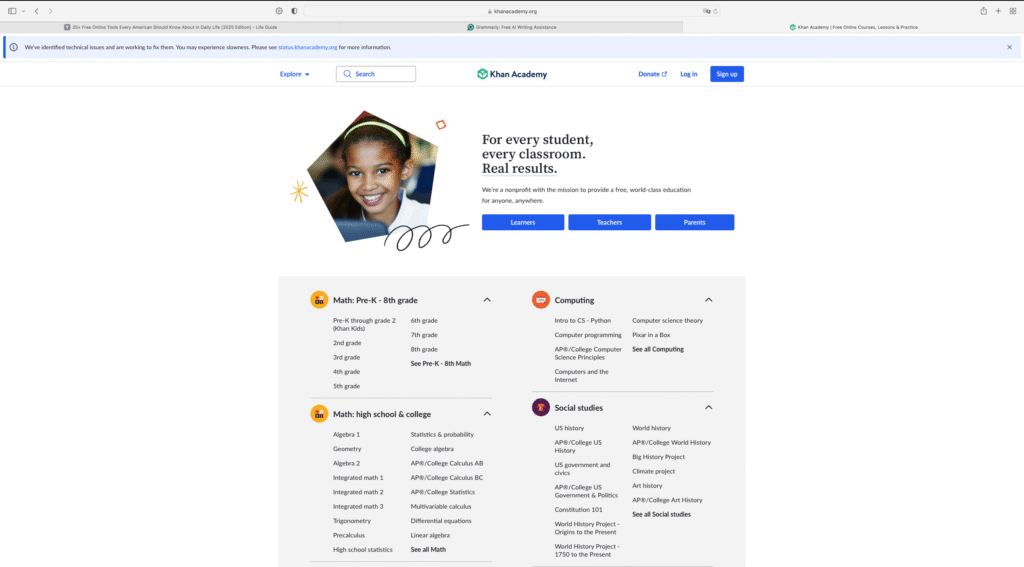1024x567 pixels.
Task: Click the Teachers button
Action: [609, 222]
